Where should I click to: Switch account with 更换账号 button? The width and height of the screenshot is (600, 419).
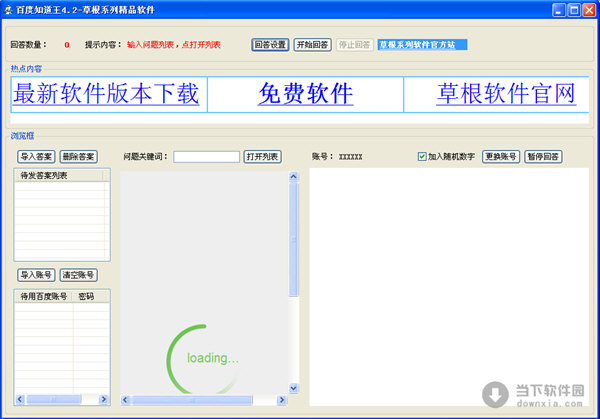pyautogui.click(x=501, y=157)
